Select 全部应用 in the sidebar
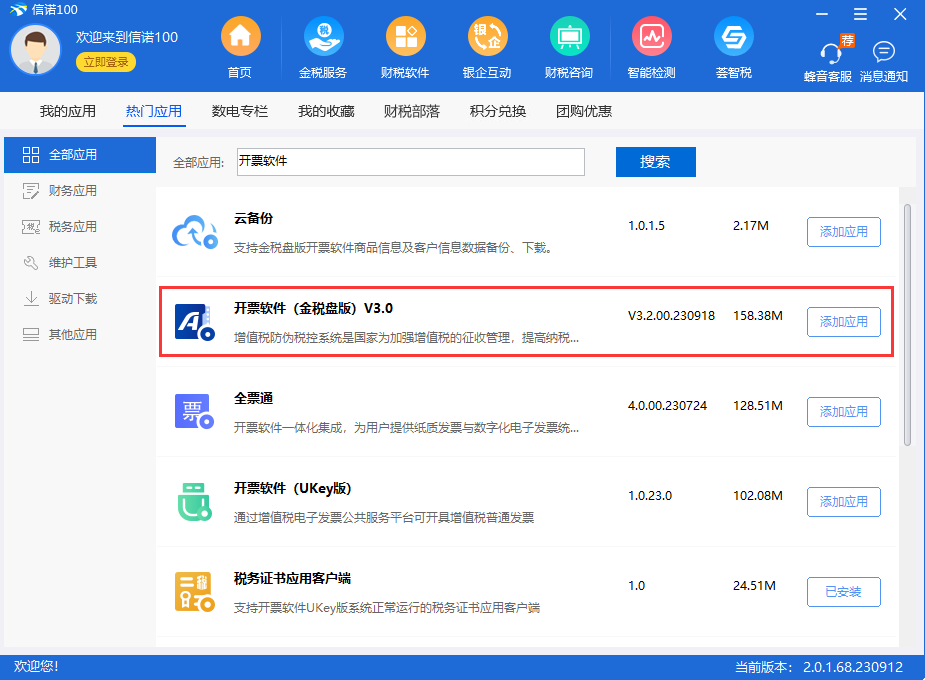Image resolution: width=925 pixels, height=680 pixels. click(80, 155)
